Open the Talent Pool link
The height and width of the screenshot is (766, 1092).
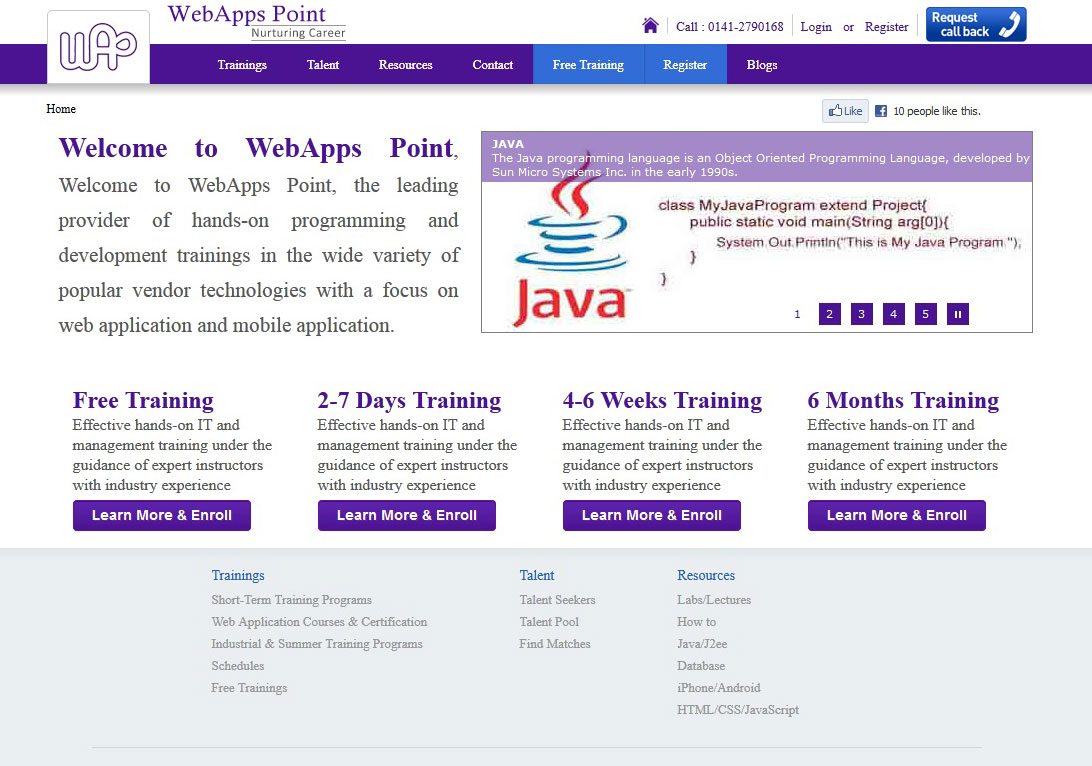click(549, 622)
